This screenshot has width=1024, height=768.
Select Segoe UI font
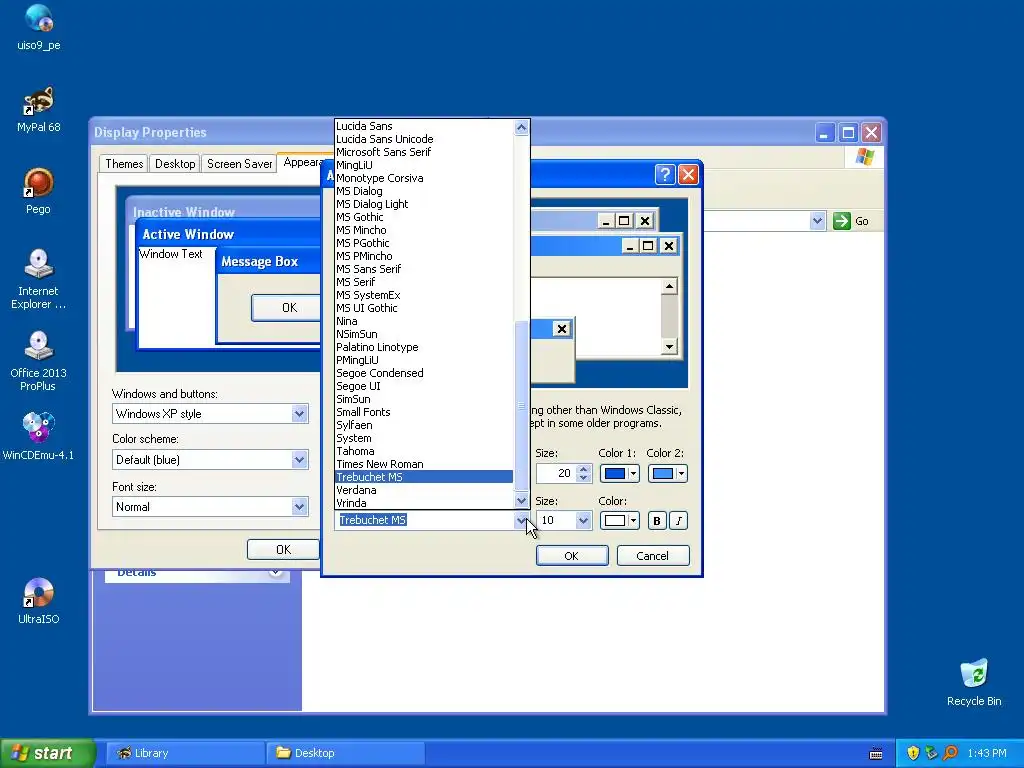424,387
